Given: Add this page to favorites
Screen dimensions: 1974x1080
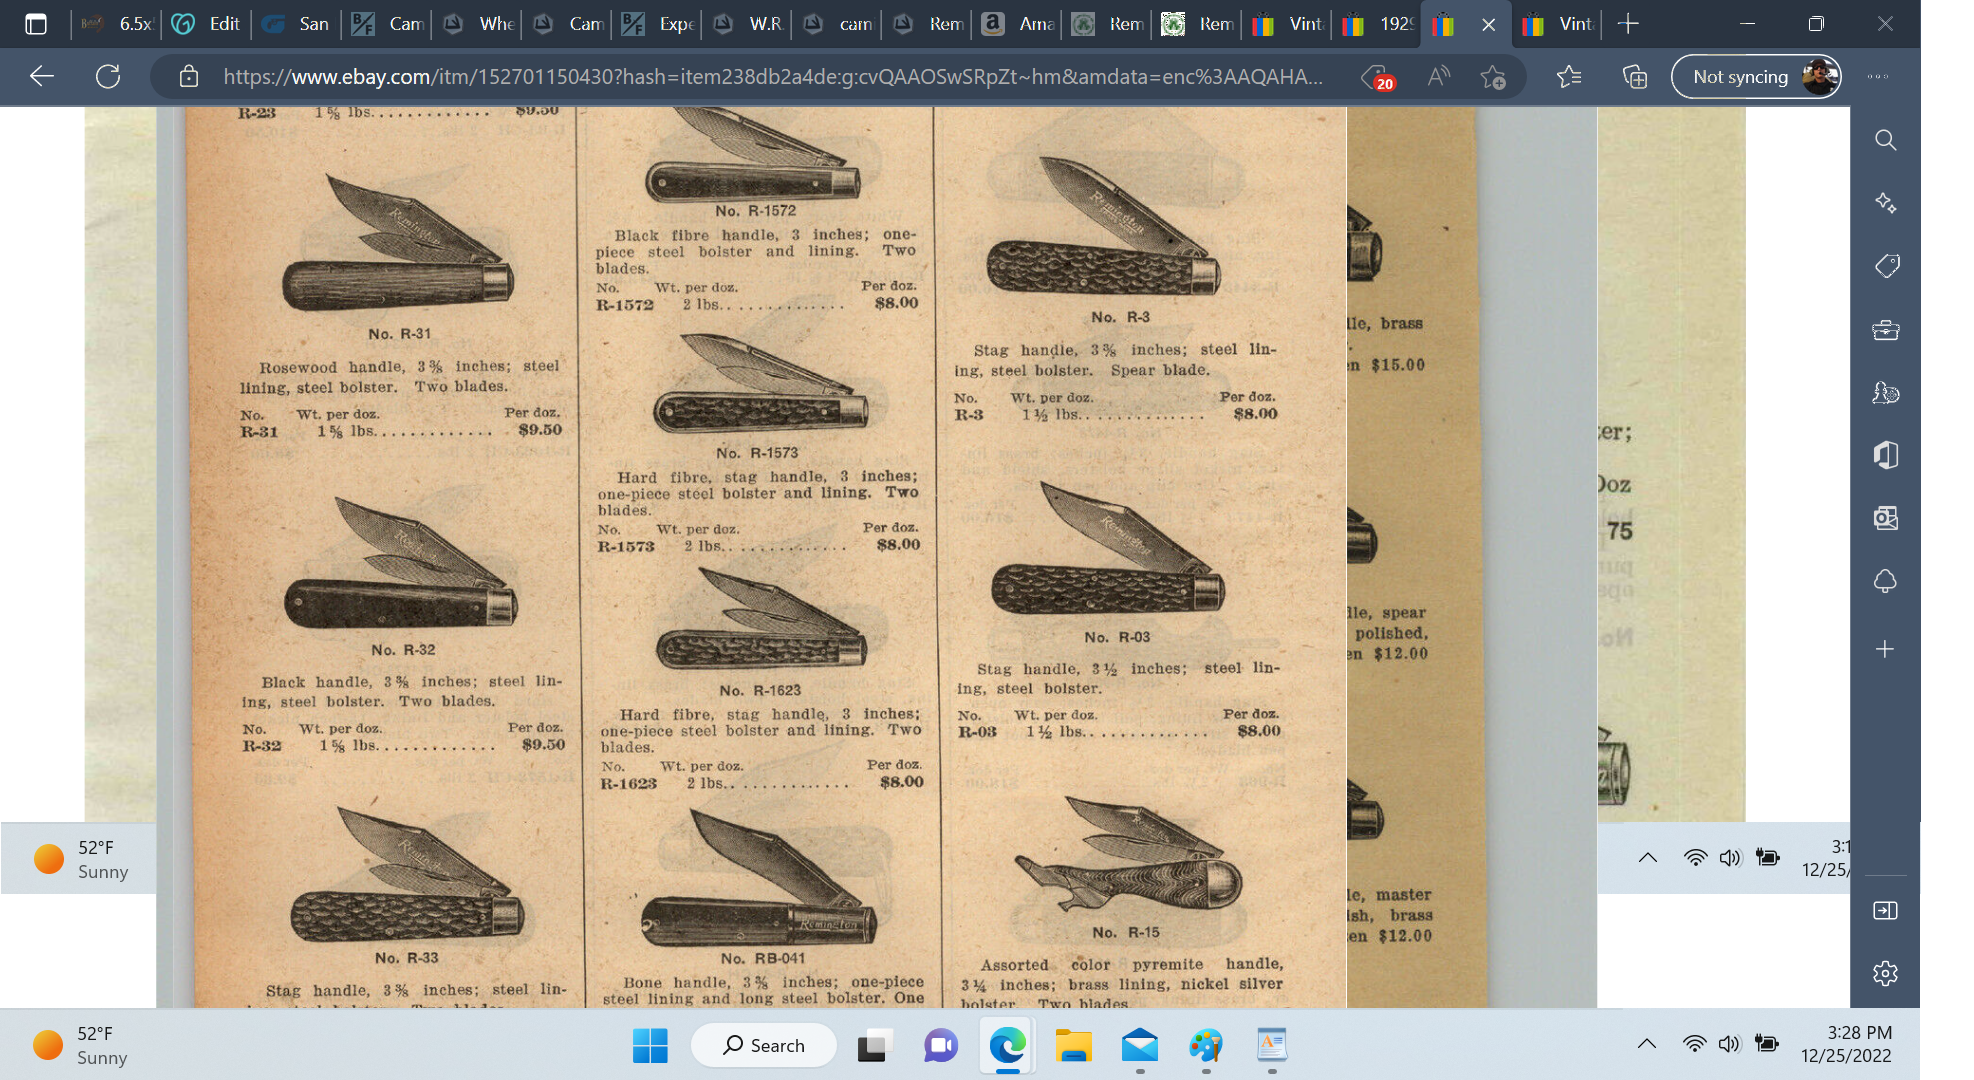Looking at the screenshot, I should (x=1493, y=76).
